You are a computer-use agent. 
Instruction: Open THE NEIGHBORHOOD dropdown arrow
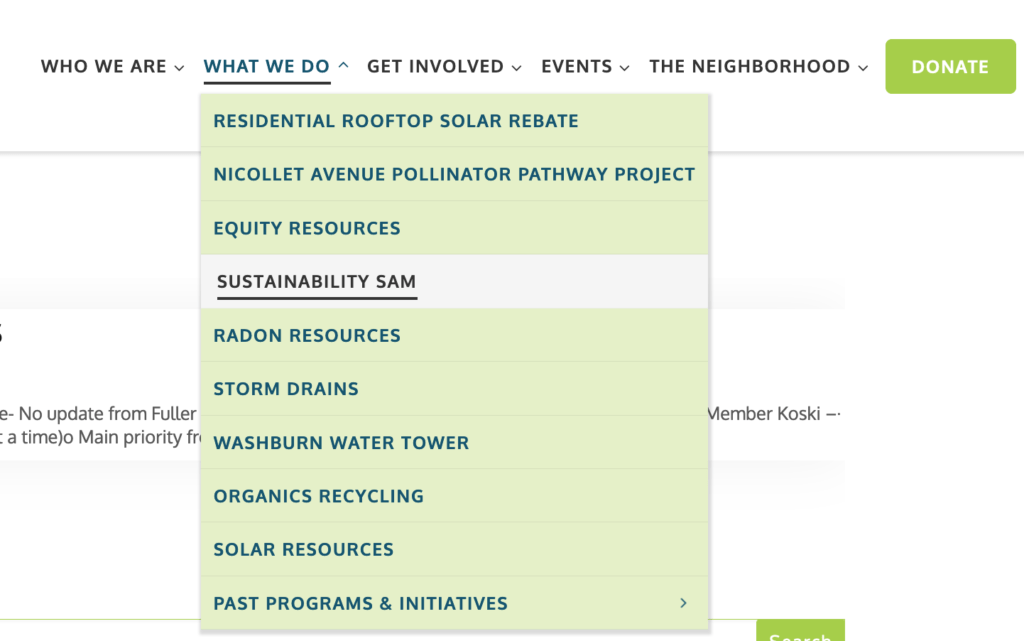[x=864, y=66]
